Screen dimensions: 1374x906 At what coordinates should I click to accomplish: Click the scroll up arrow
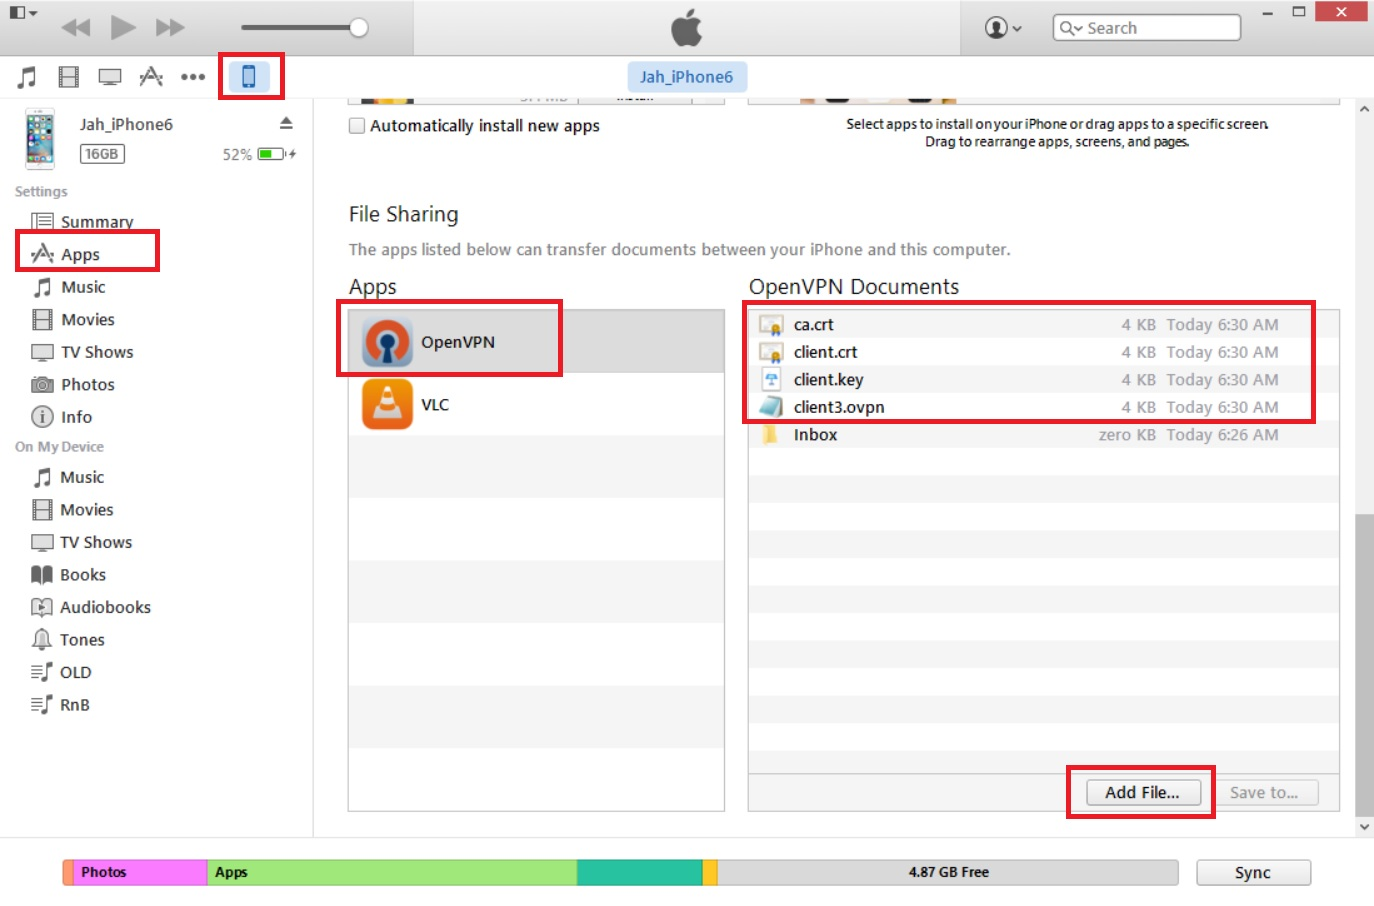[x=1364, y=108]
